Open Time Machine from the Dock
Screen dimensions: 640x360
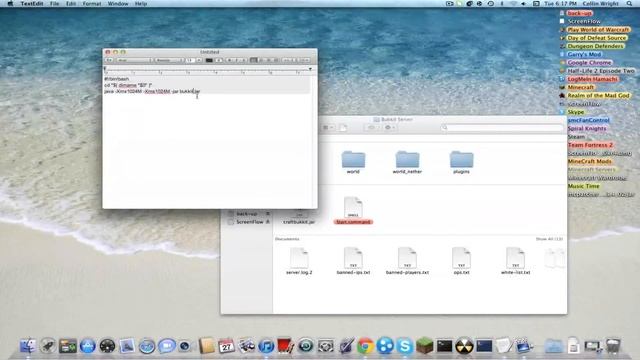[x=305, y=346]
